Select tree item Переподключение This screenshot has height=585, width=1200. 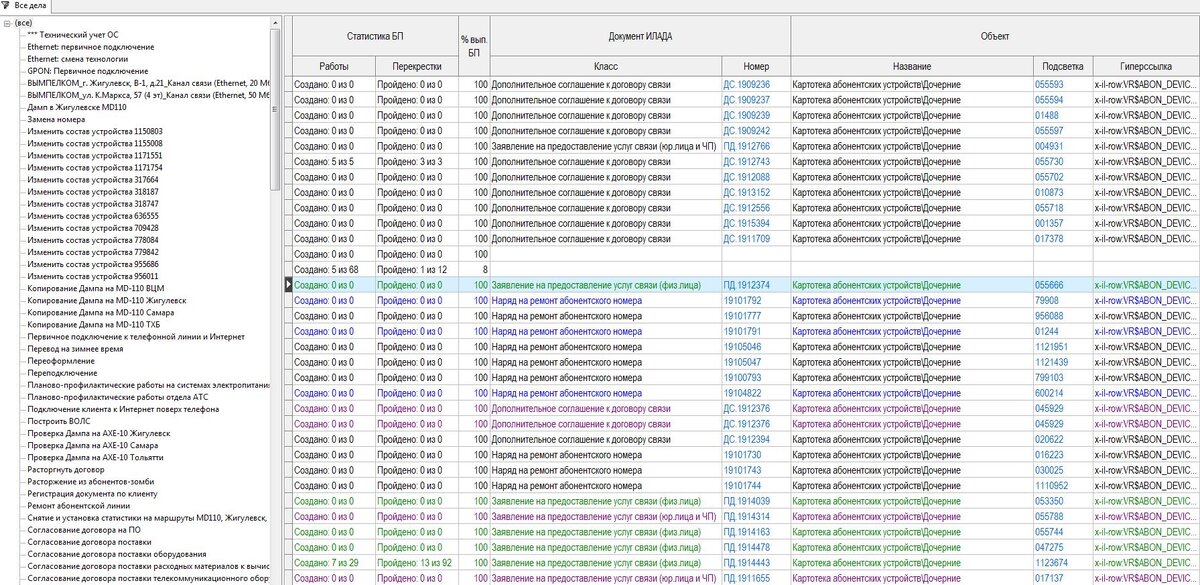tap(62, 372)
